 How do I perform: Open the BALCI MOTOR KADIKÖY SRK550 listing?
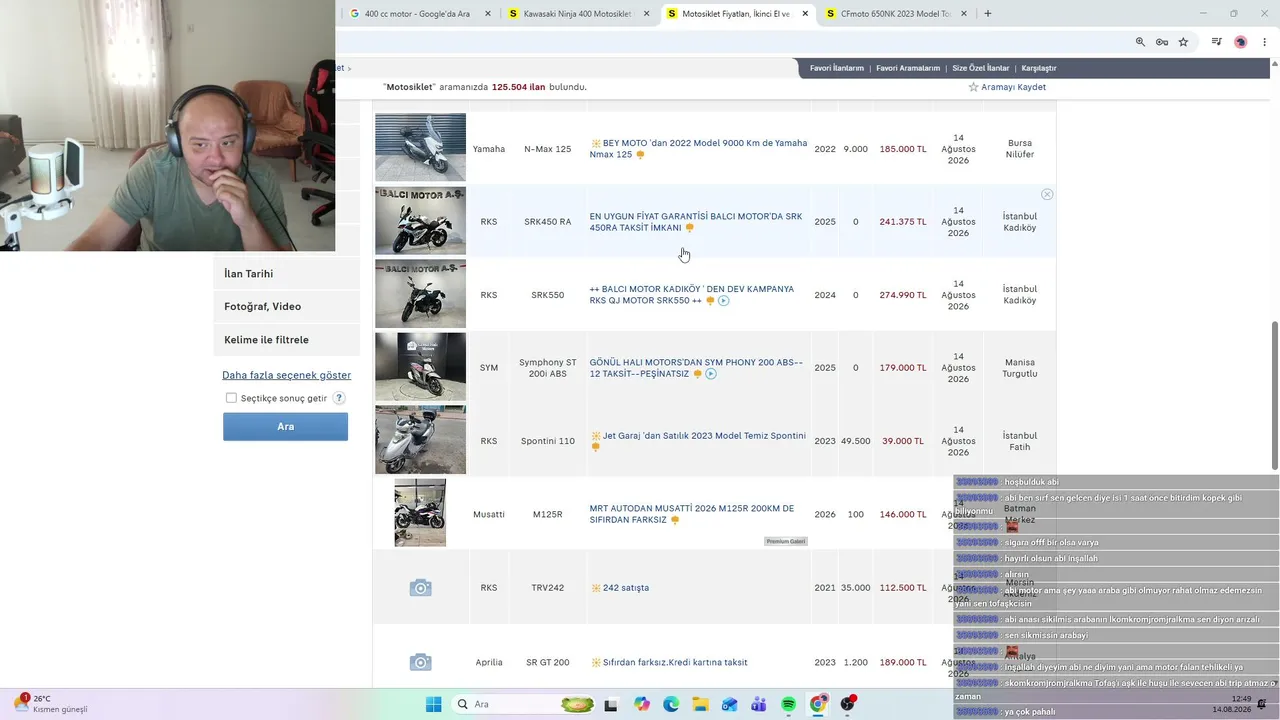coord(692,295)
